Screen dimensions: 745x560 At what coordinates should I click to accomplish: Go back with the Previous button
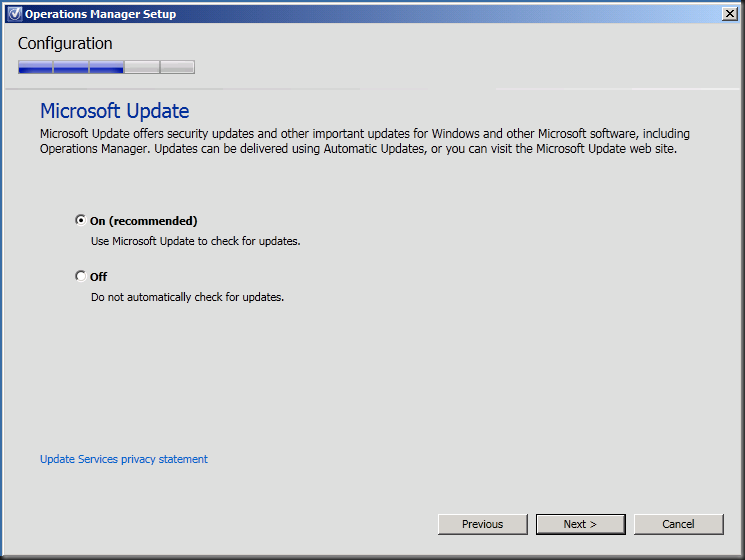click(x=483, y=524)
